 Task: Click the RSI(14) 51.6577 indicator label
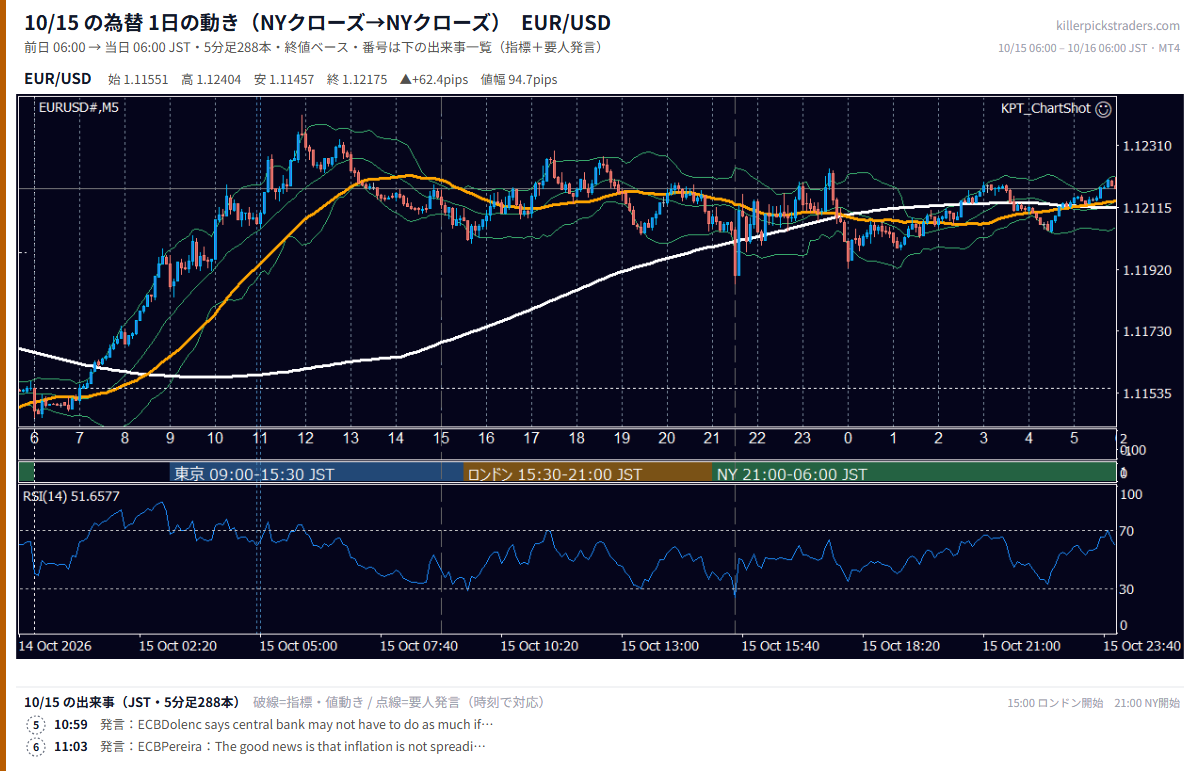[x=71, y=496]
